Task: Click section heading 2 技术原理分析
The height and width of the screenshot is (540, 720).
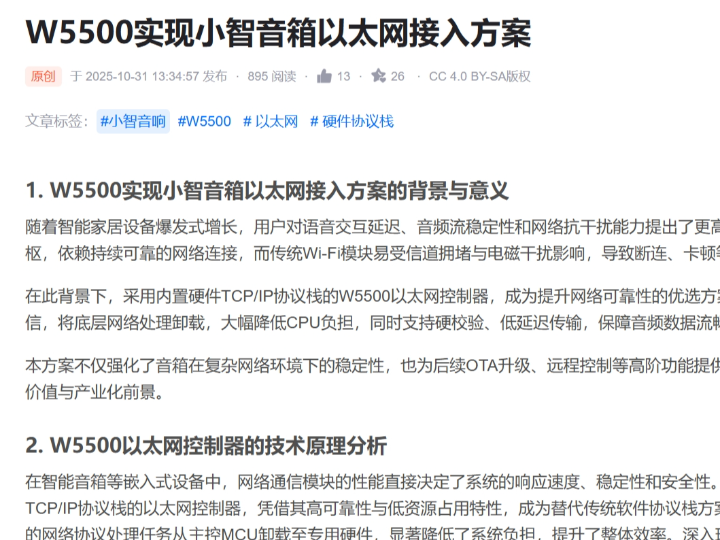Action: coord(205,445)
